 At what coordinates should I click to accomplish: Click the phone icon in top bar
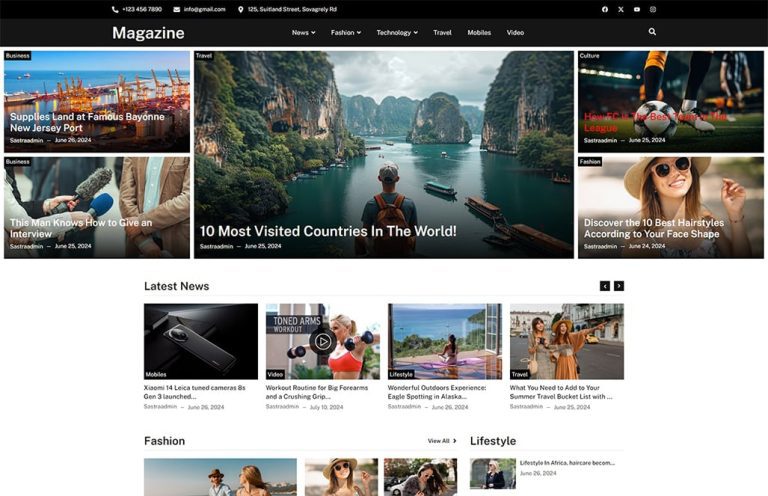click(x=115, y=9)
